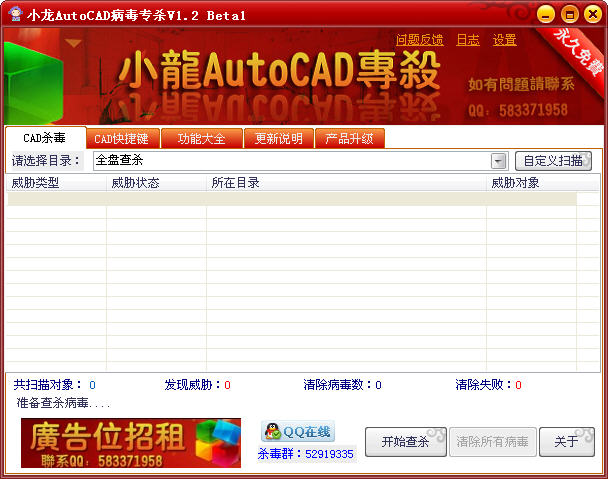This screenshot has width=608, height=479.
Task: Go to the 产品升级 tab
Action: tap(349, 139)
